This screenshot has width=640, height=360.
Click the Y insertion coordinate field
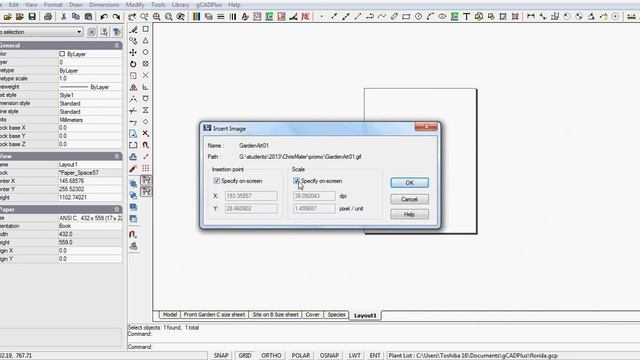(x=251, y=209)
